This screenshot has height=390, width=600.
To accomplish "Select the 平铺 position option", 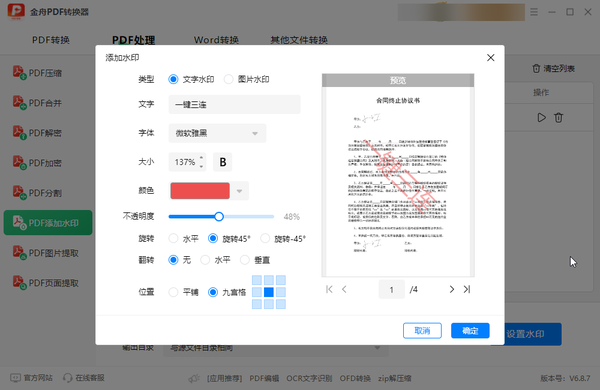I will pos(183,292).
